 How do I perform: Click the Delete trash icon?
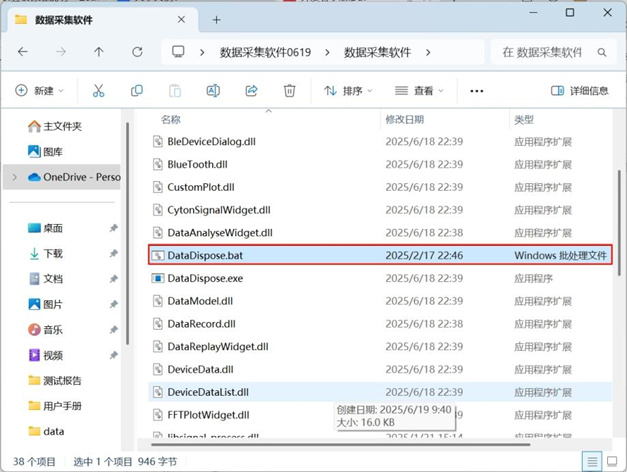[289, 91]
